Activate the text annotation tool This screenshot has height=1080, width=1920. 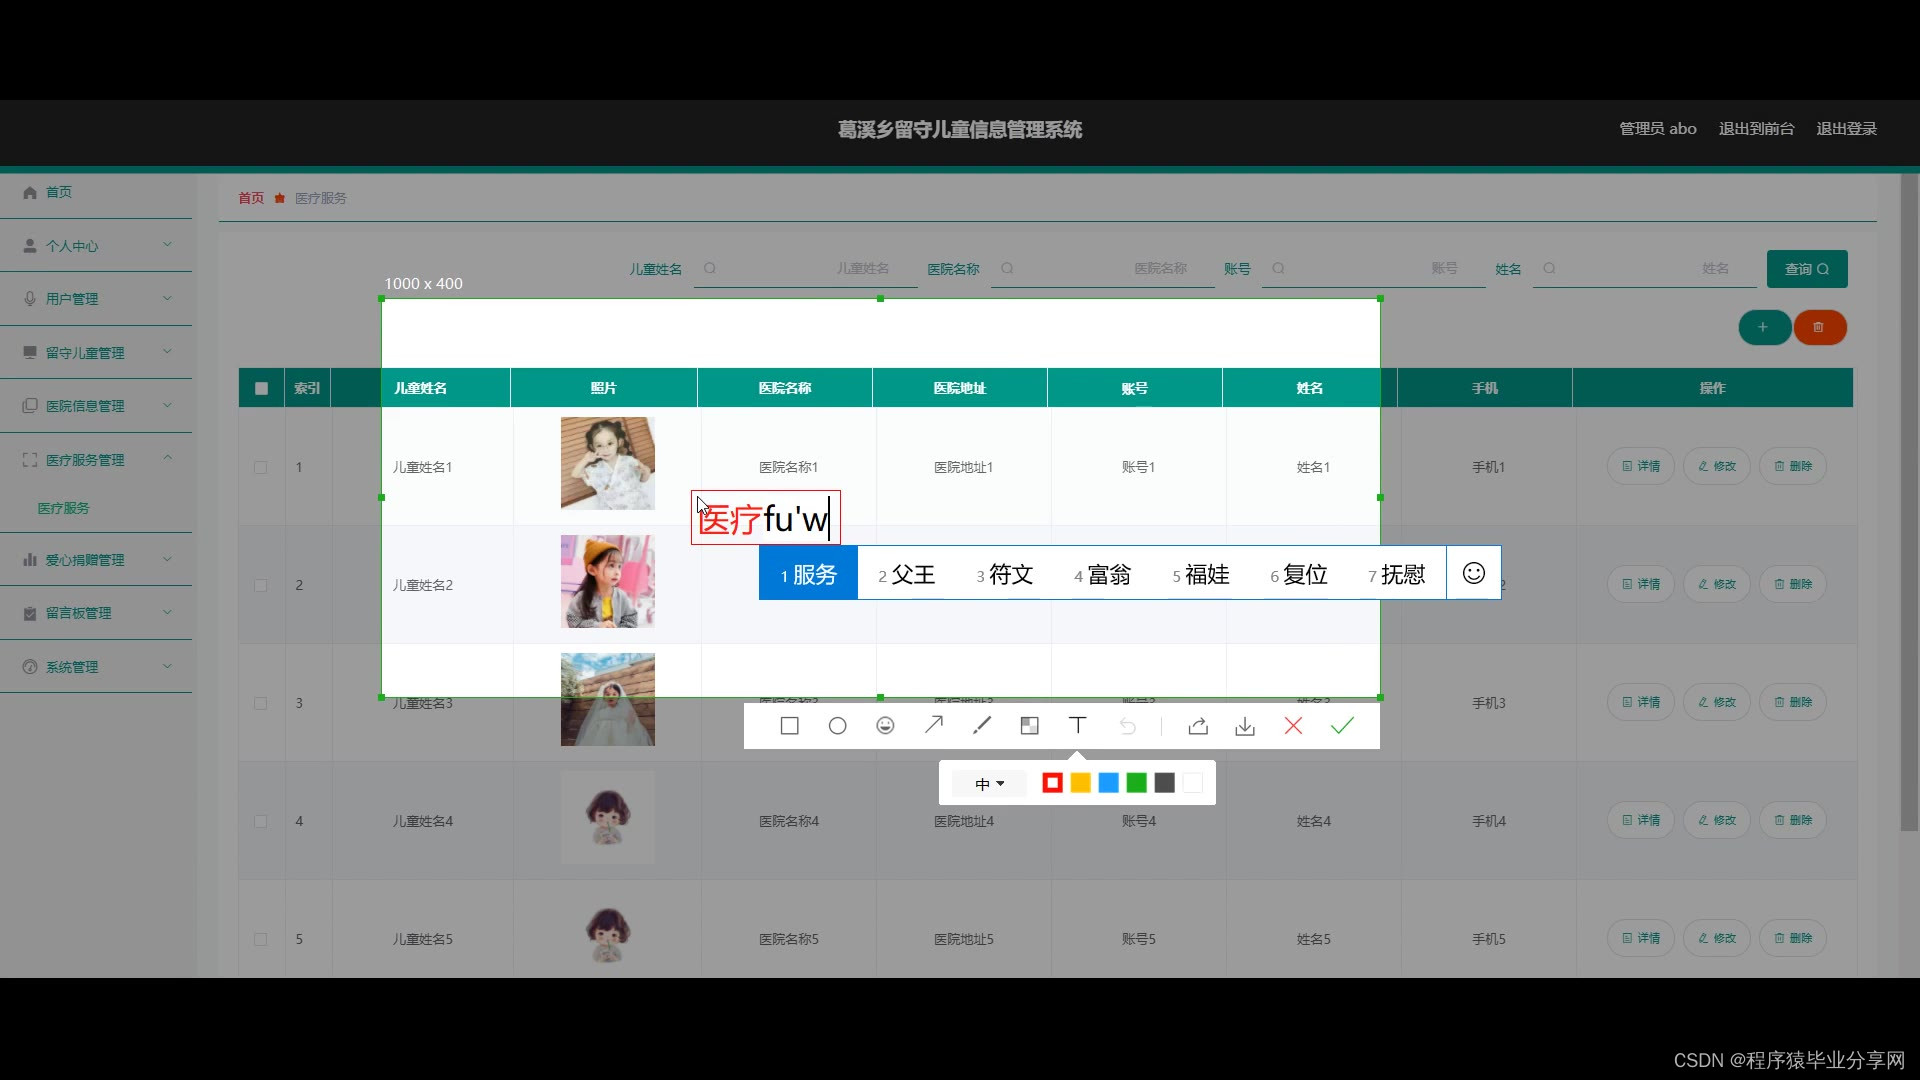[x=1077, y=726]
